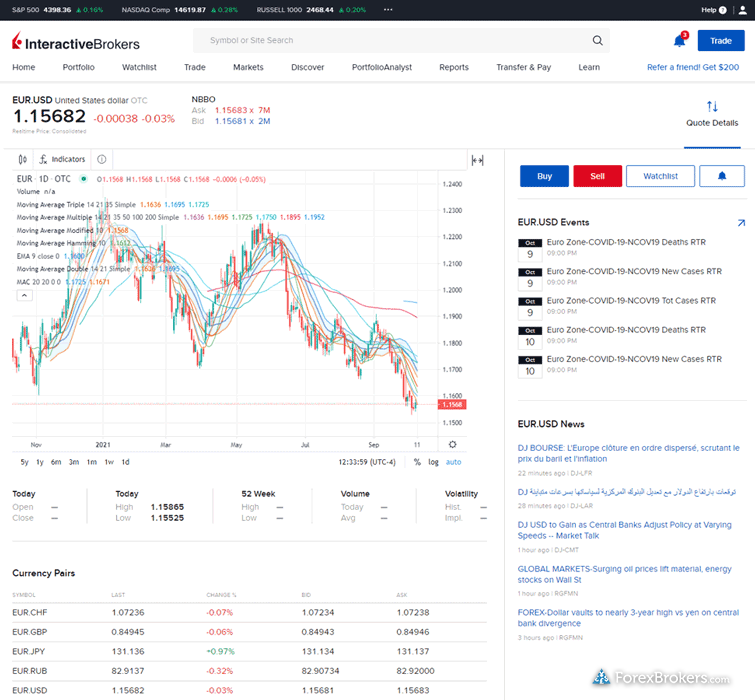Toggle auto scale on the chart

[453, 462]
